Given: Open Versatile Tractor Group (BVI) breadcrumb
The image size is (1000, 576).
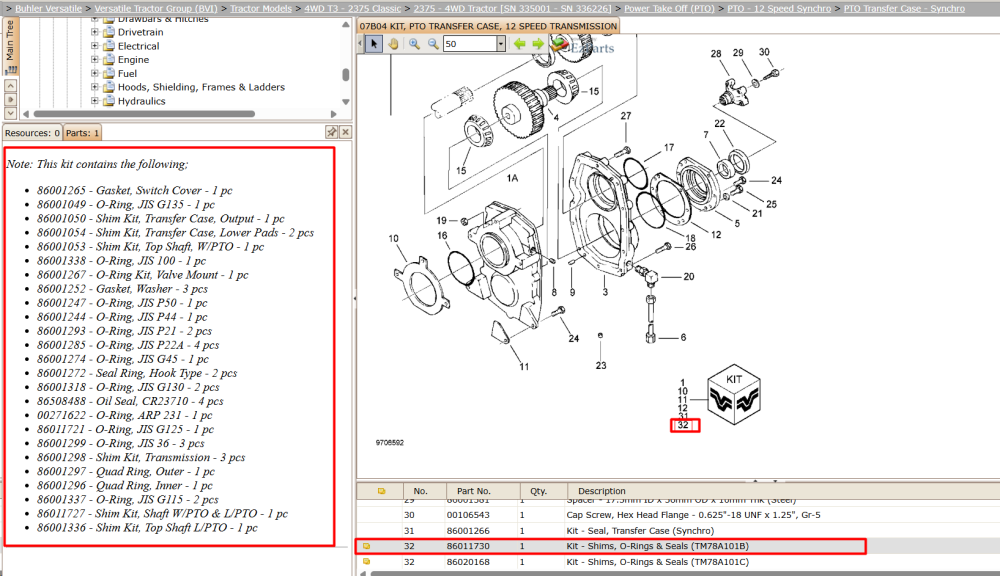Looking at the screenshot, I should point(156,8).
